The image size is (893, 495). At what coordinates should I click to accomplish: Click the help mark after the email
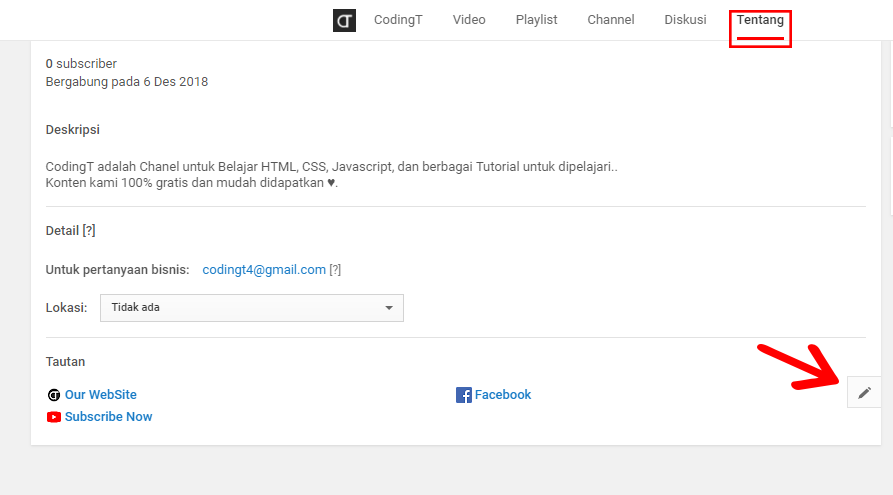(x=335, y=270)
